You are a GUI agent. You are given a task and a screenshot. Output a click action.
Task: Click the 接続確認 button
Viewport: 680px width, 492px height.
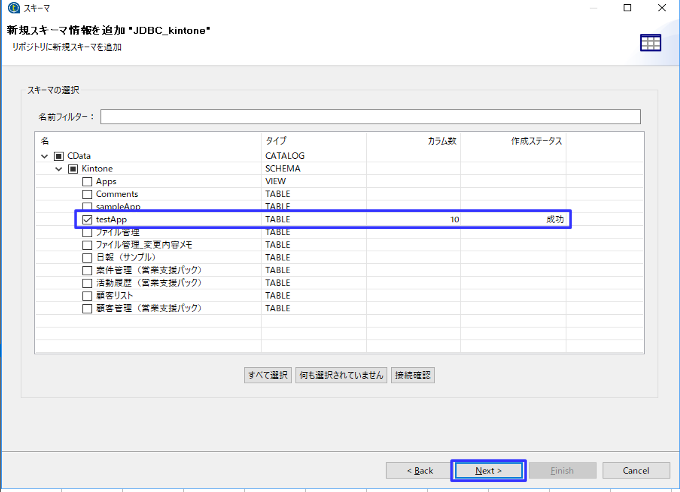[413, 375]
